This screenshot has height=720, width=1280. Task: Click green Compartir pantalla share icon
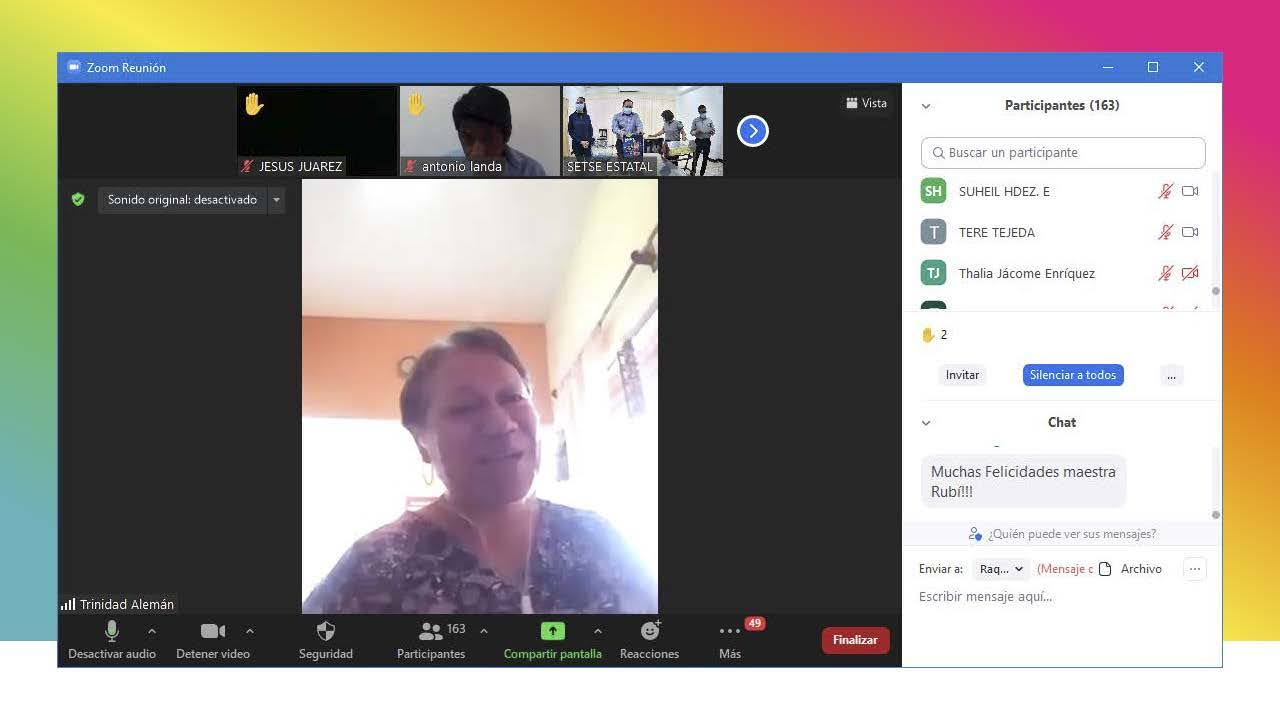pyautogui.click(x=553, y=631)
